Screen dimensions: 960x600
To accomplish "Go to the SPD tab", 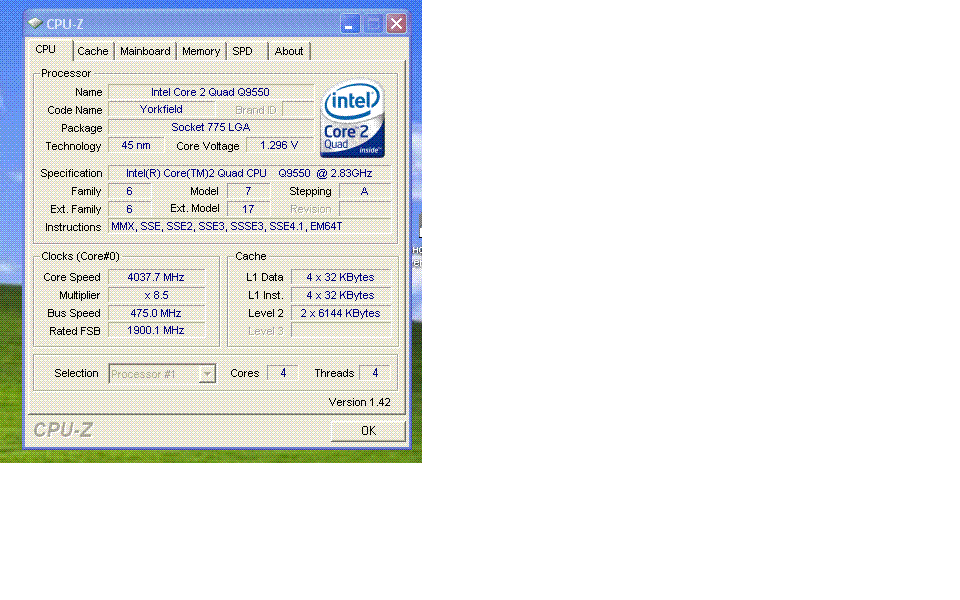I will coord(242,51).
